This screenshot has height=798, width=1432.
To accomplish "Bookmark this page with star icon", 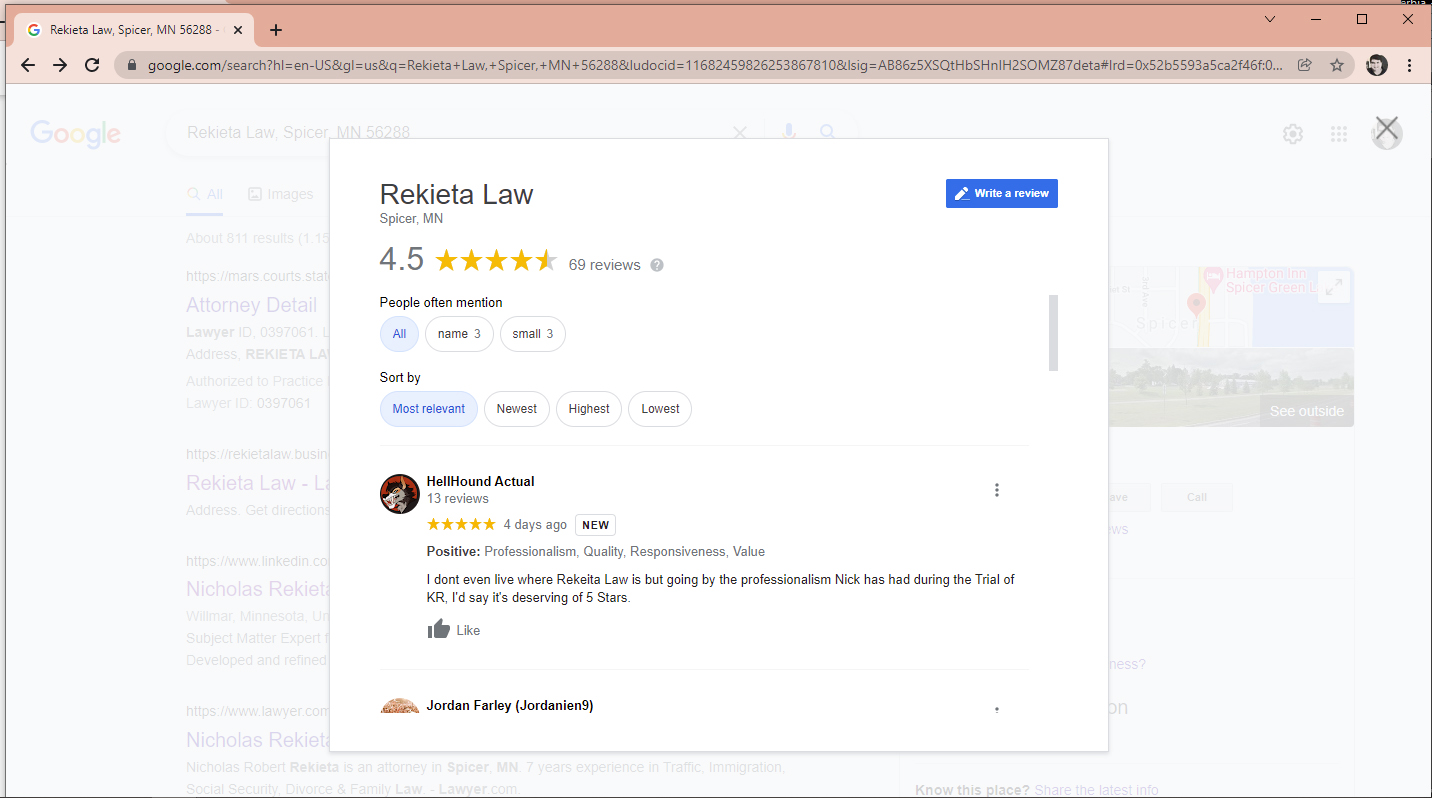I will (1336, 65).
